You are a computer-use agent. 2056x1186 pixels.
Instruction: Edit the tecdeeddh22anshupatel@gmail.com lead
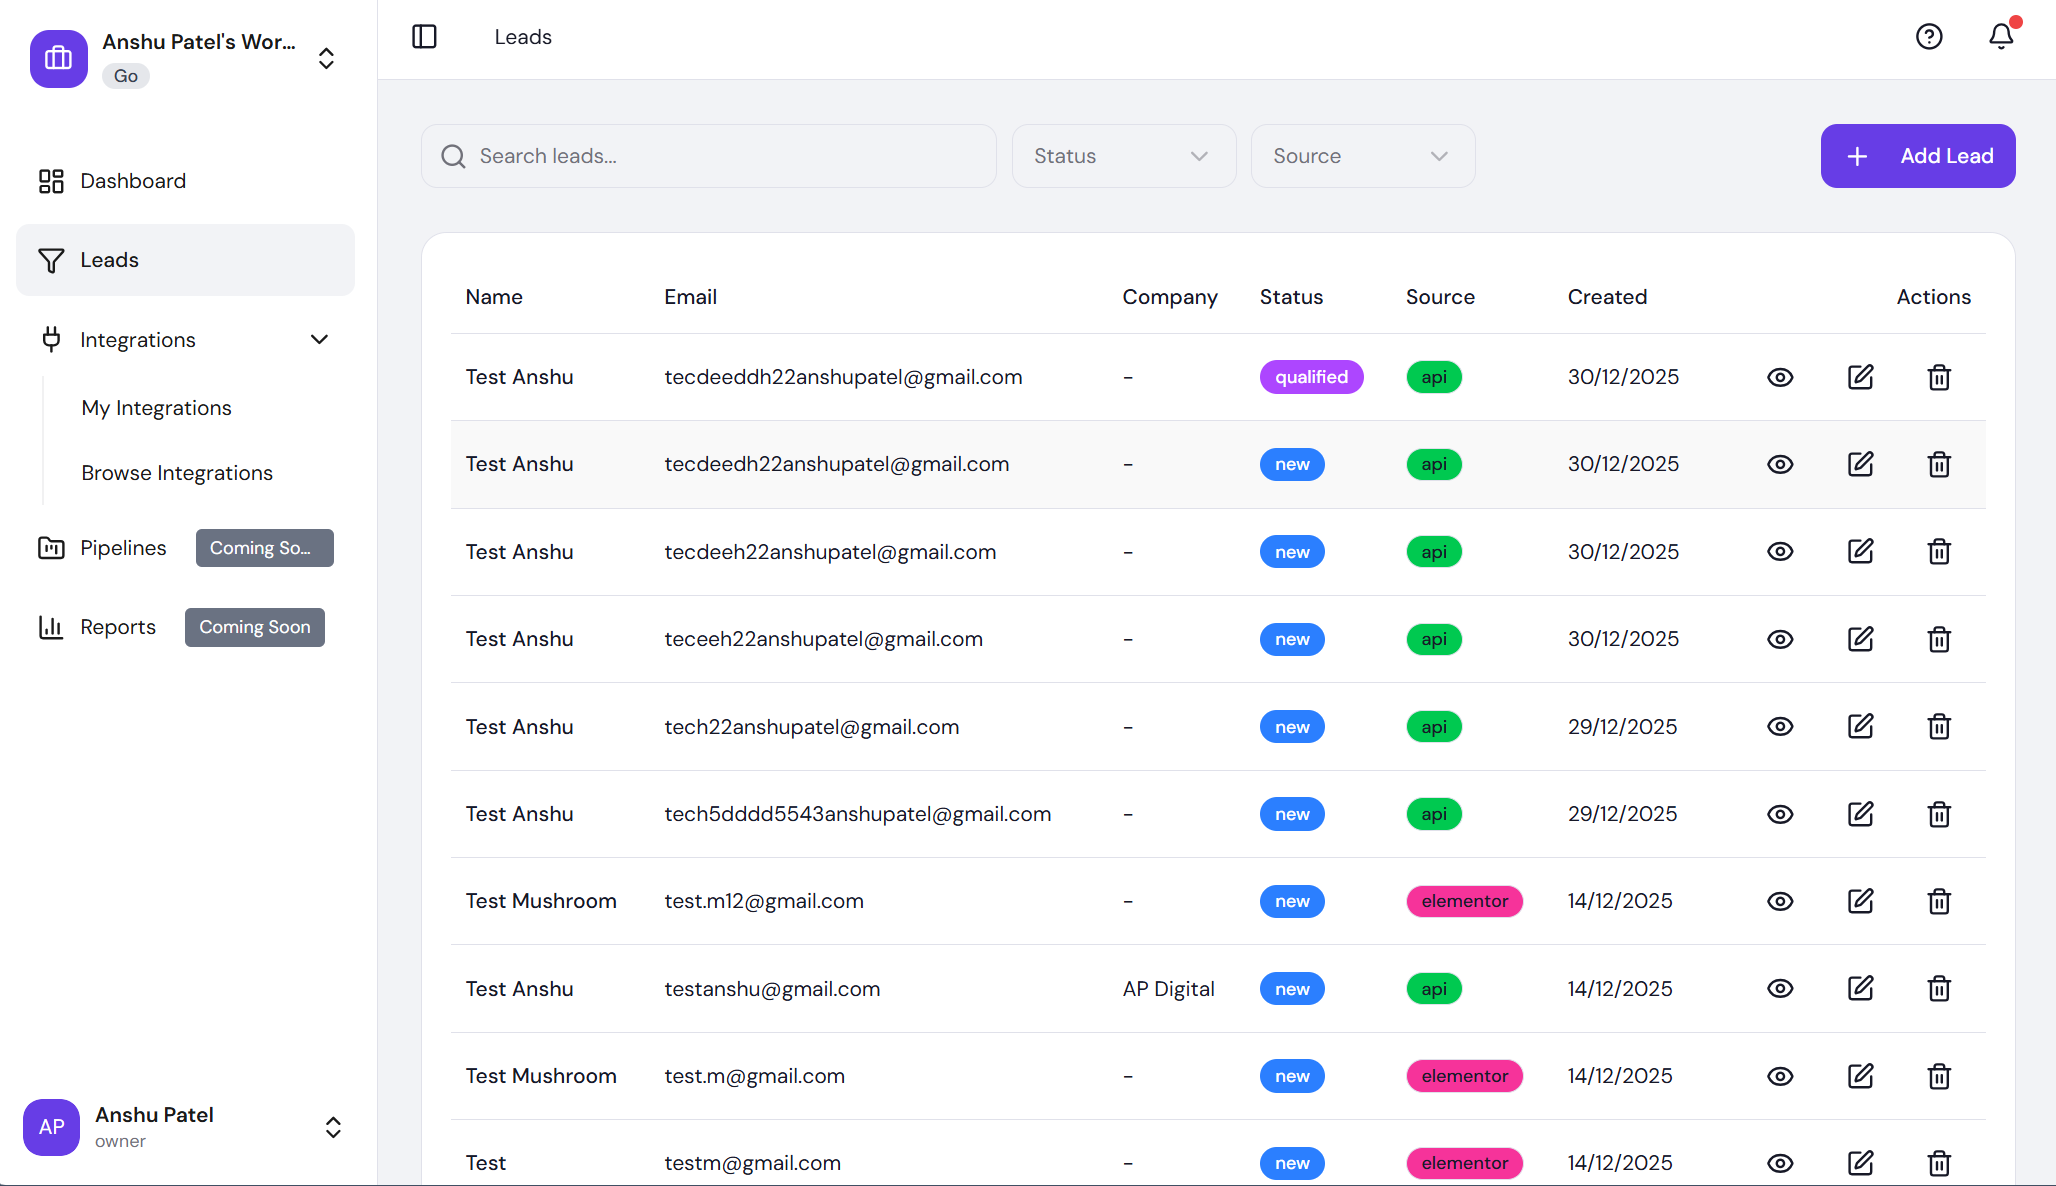(1859, 377)
